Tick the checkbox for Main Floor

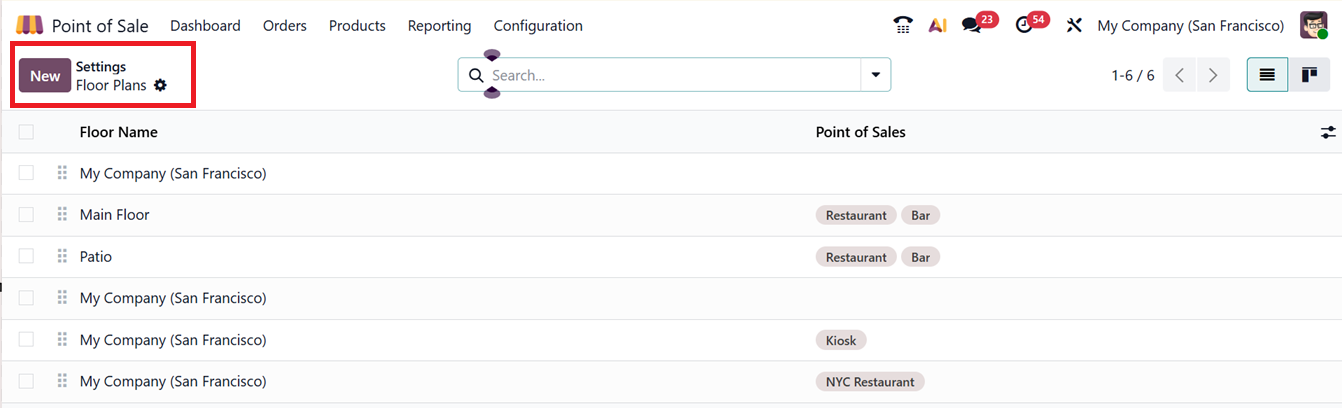[26, 215]
